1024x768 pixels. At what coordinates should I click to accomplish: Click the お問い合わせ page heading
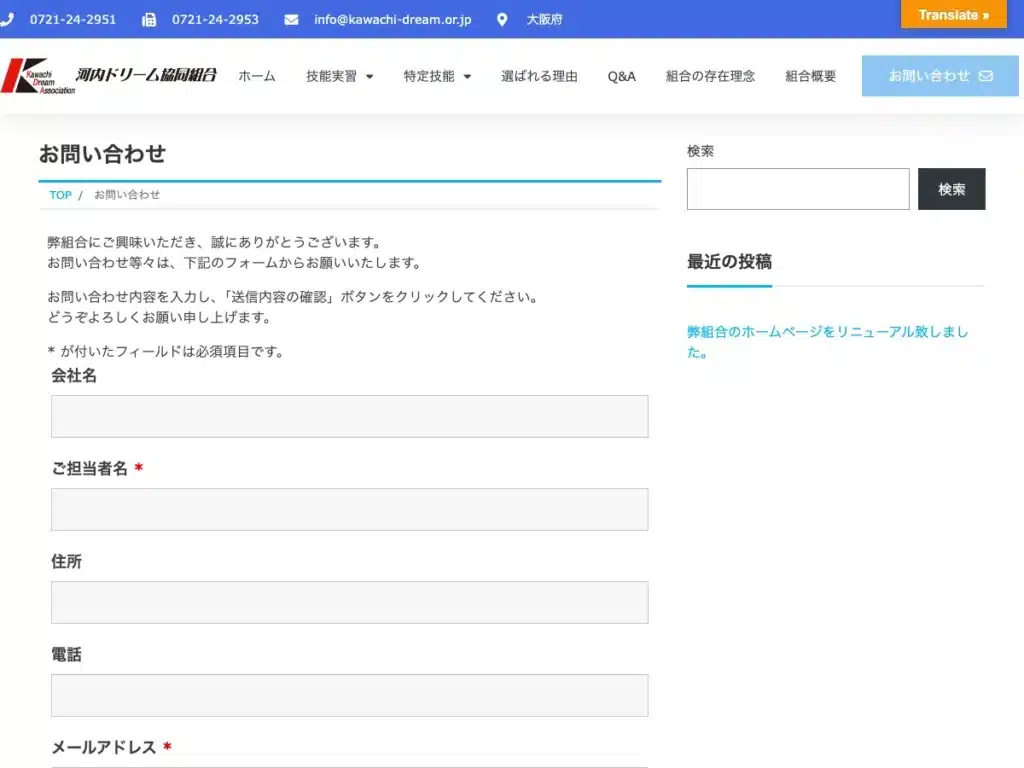coord(102,153)
